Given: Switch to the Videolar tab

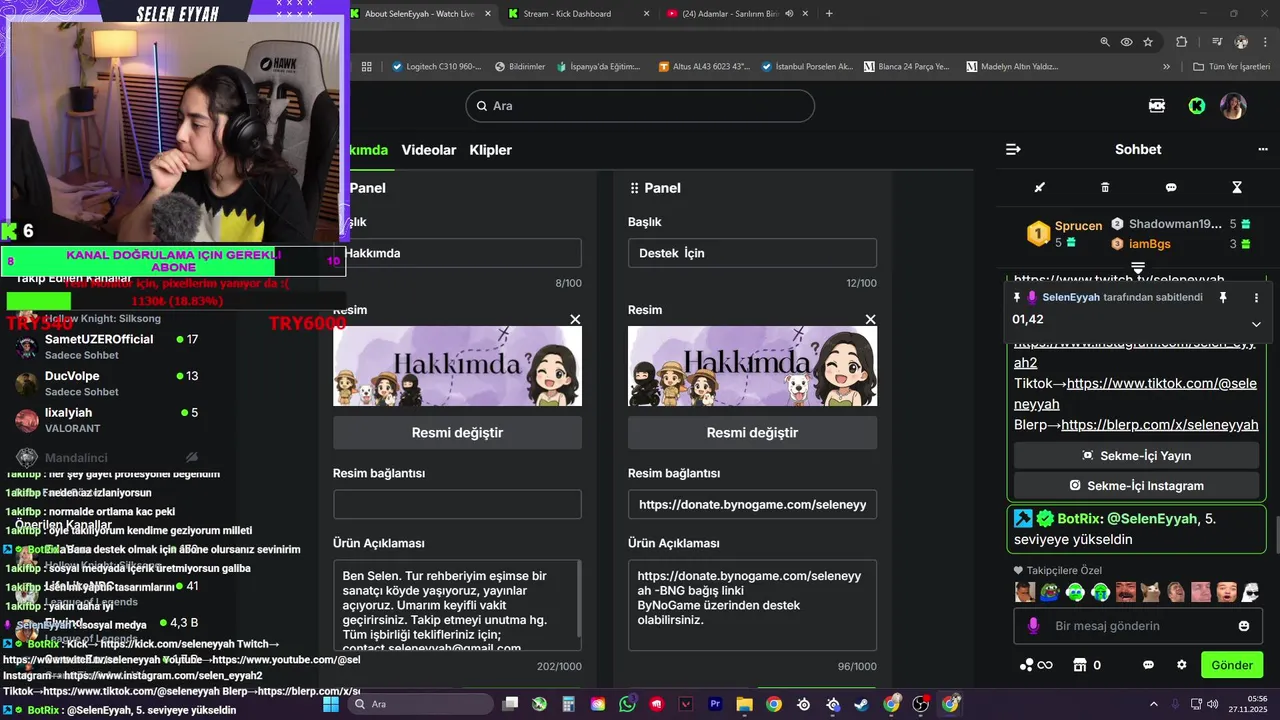Looking at the screenshot, I should click(429, 150).
